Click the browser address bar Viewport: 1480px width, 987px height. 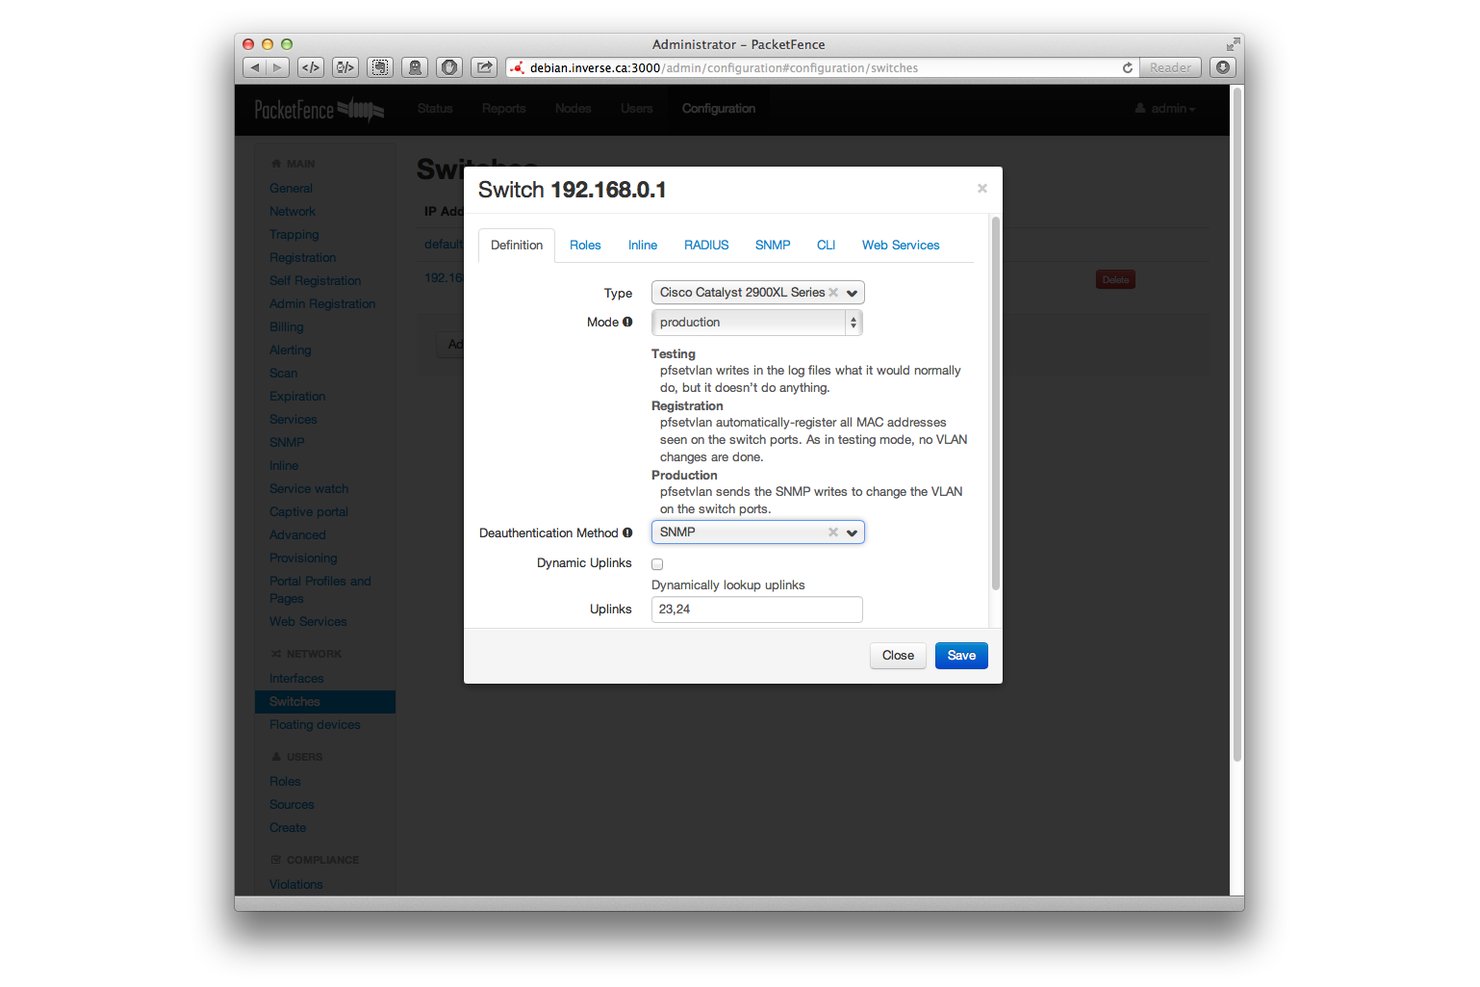820,68
